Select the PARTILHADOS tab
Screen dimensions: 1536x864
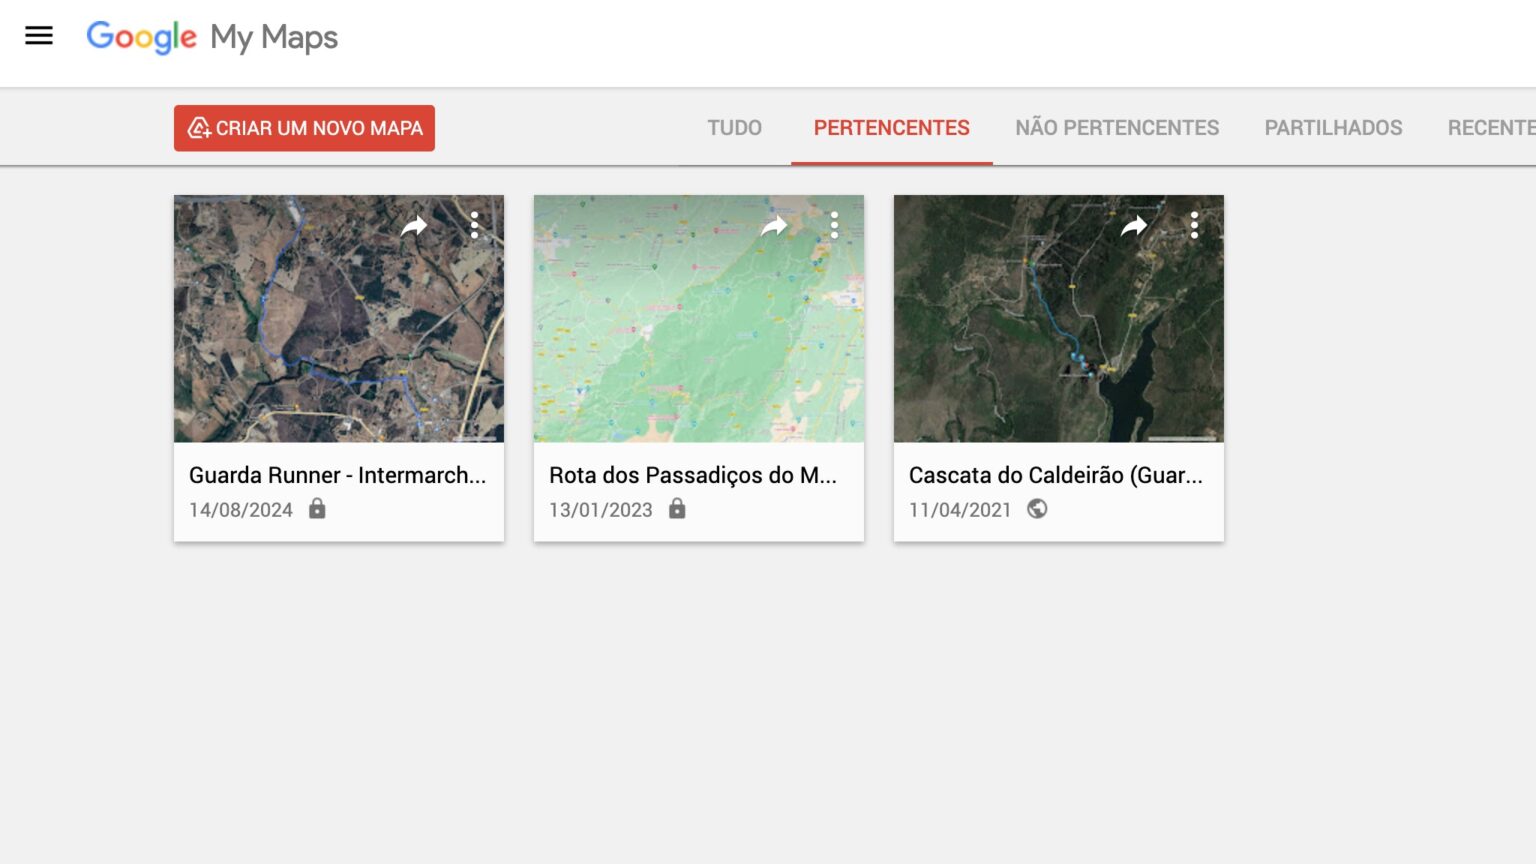coord(1334,127)
